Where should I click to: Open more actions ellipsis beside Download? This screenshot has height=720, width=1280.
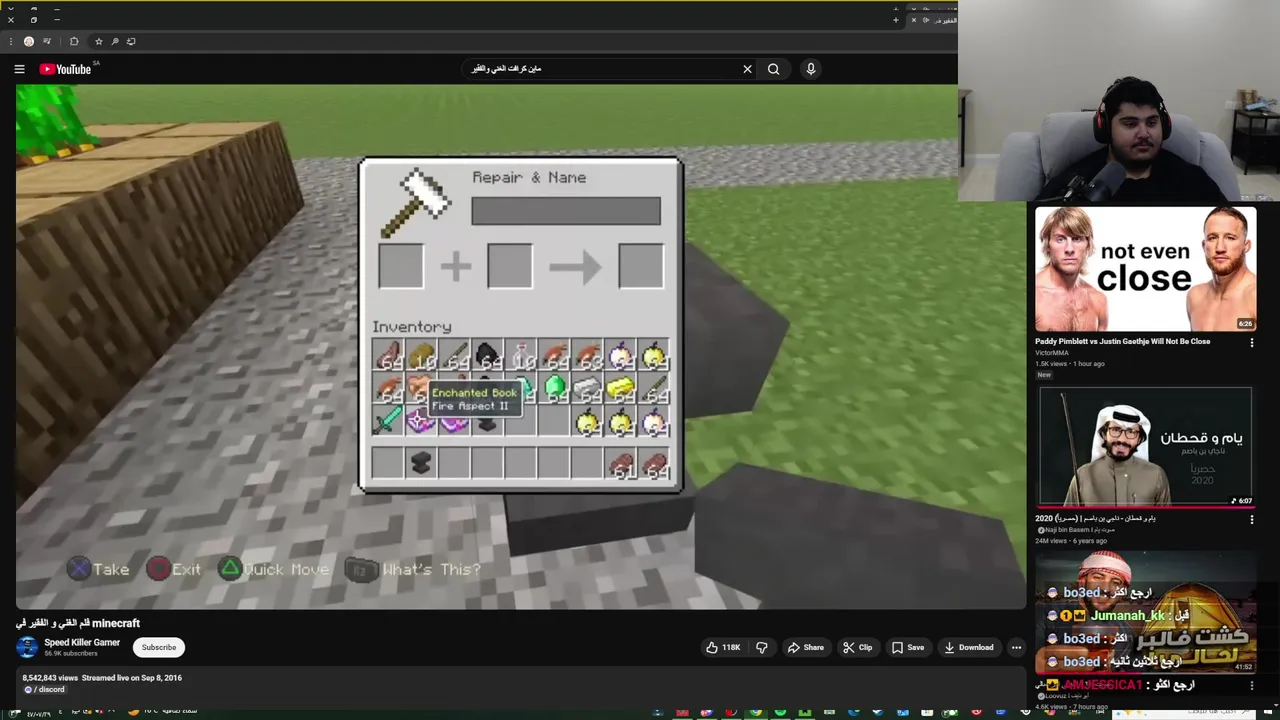click(x=1016, y=647)
